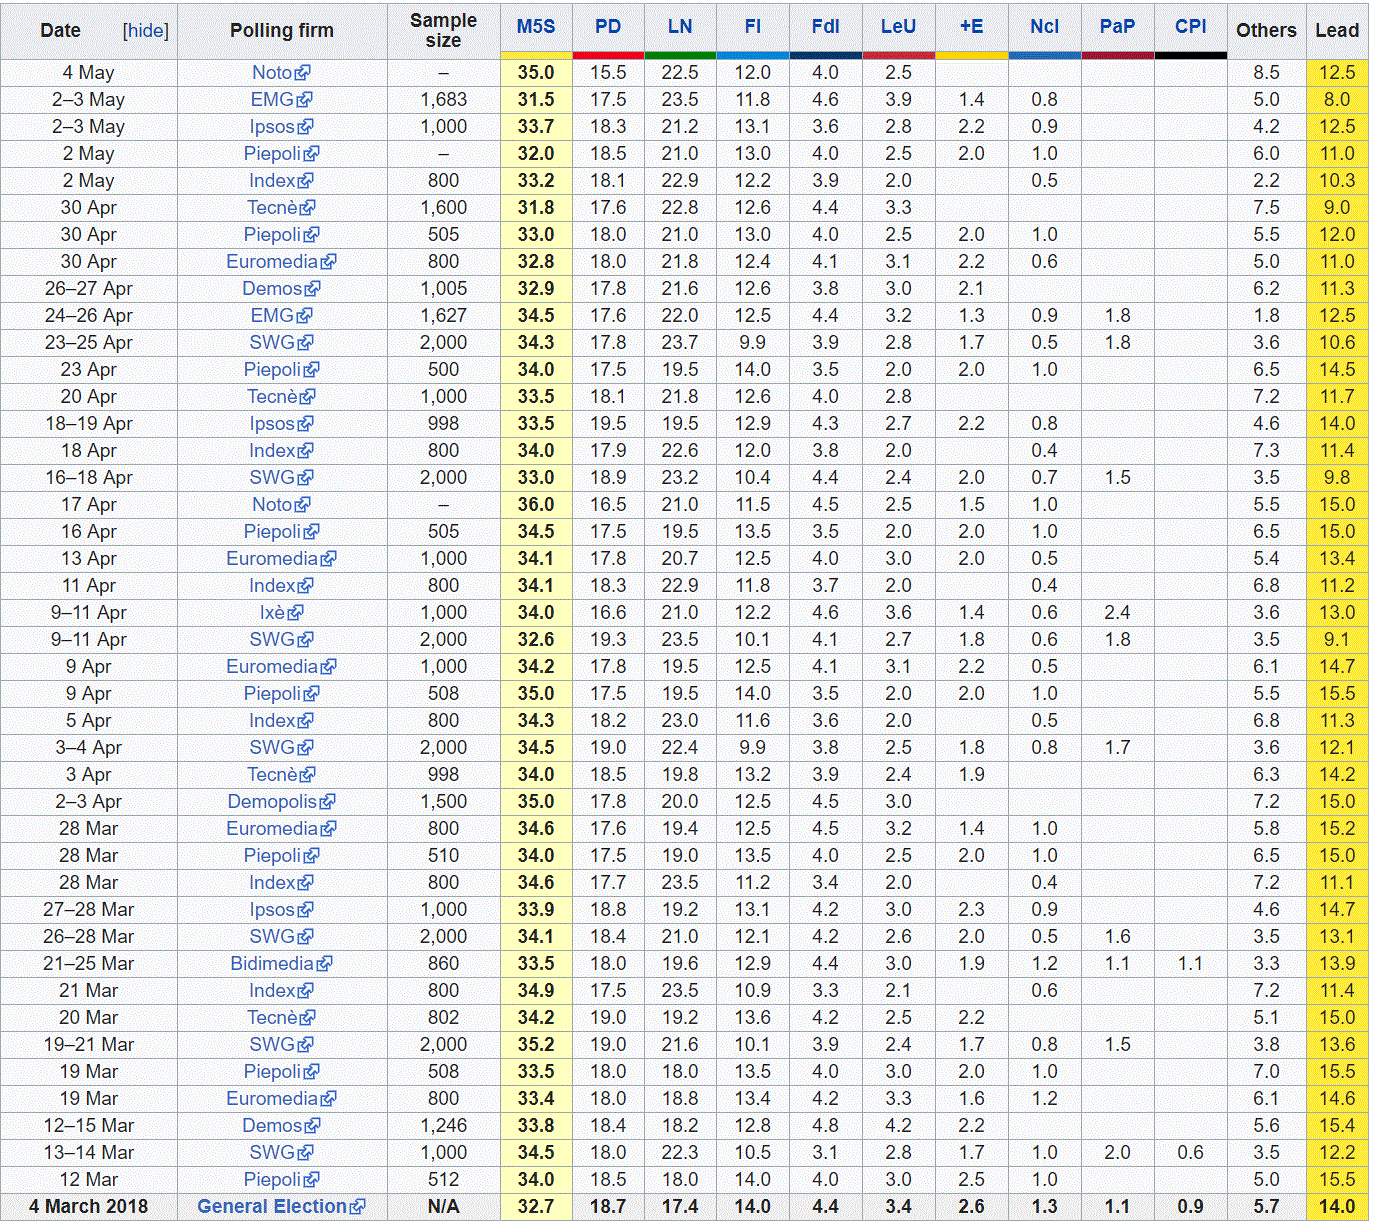
Task: Open the Euromedia link in the 13 Apr row
Action: (x=271, y=559)
